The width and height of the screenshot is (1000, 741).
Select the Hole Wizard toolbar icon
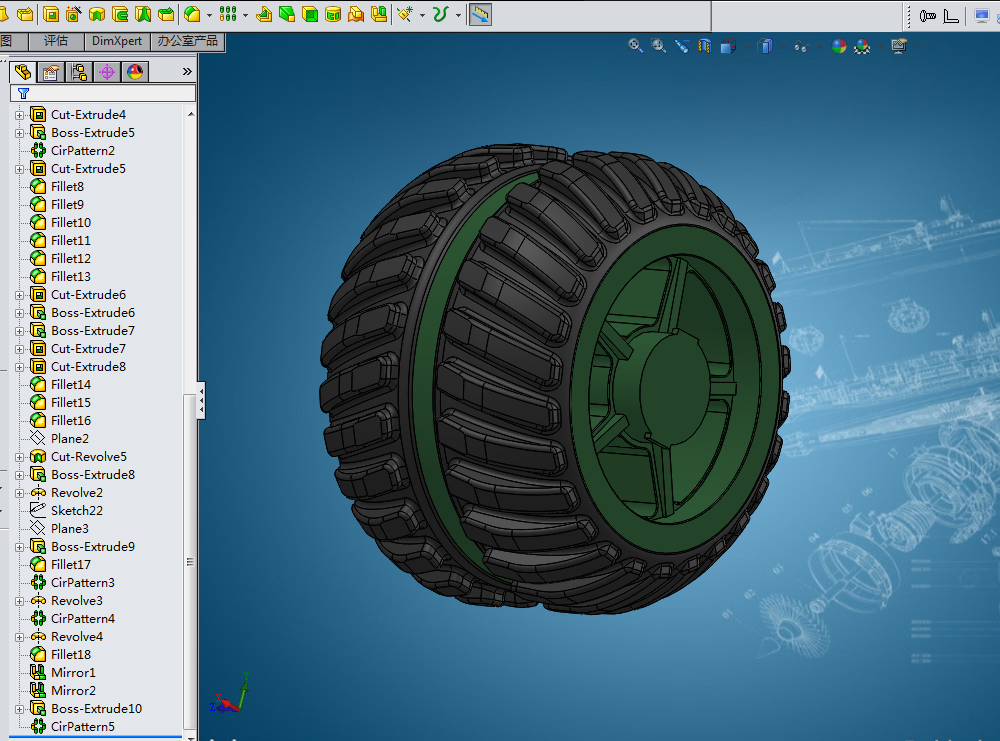pos(74,14)
